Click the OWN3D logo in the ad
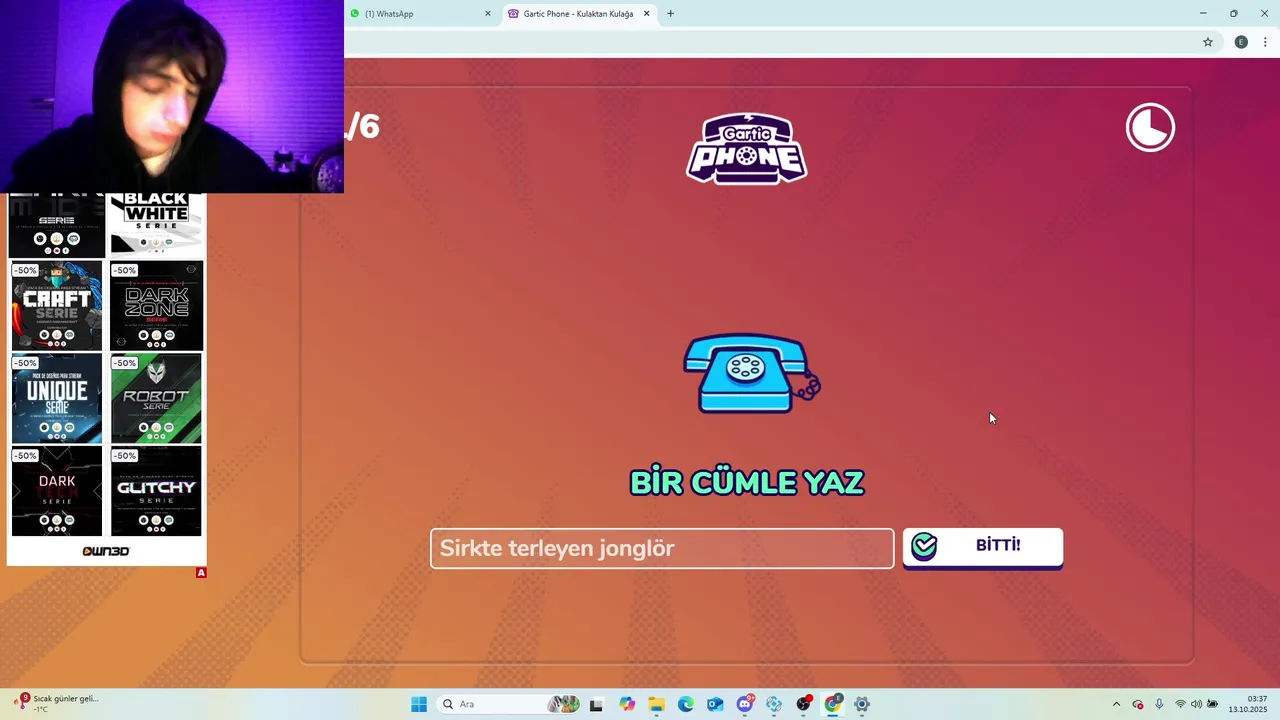The height and width of the screenshot is (720, 1280). (106, 551)
